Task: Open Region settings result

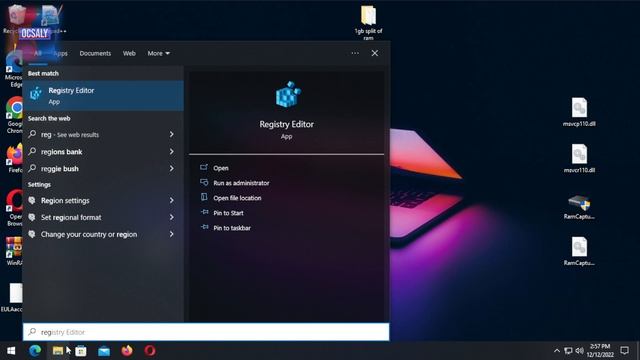Action: tap(103, 200)
